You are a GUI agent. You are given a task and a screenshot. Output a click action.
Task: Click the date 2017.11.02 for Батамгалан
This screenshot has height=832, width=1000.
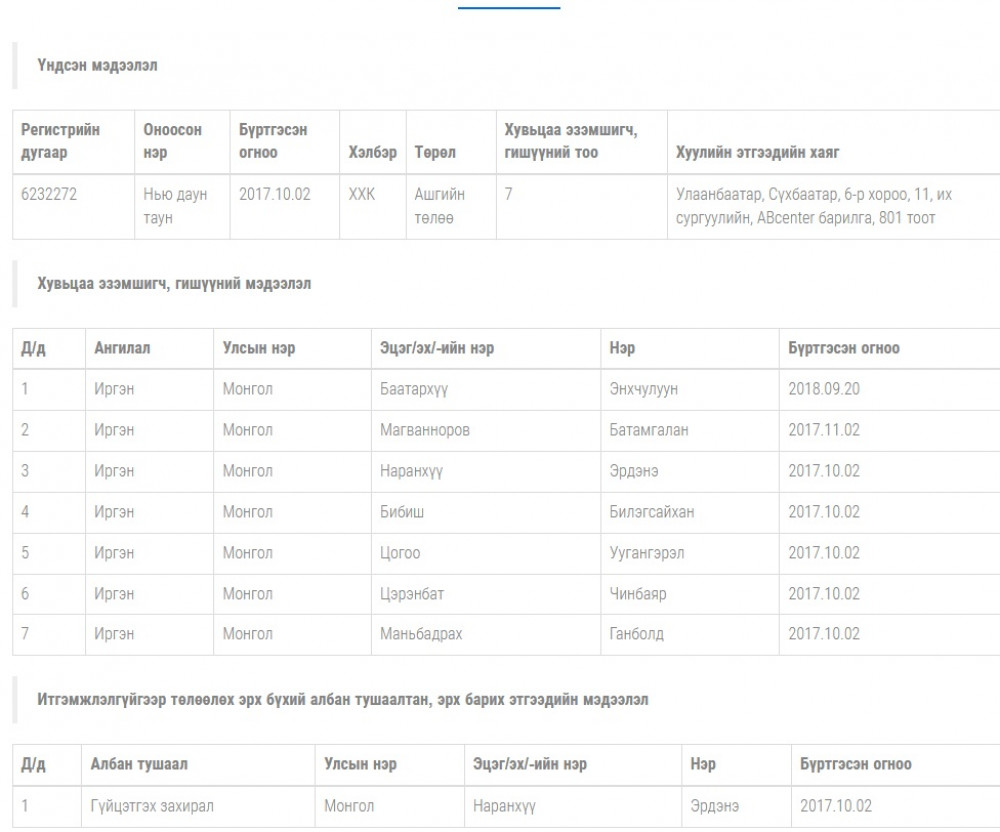pyautogui.click(x=823, y=430)
